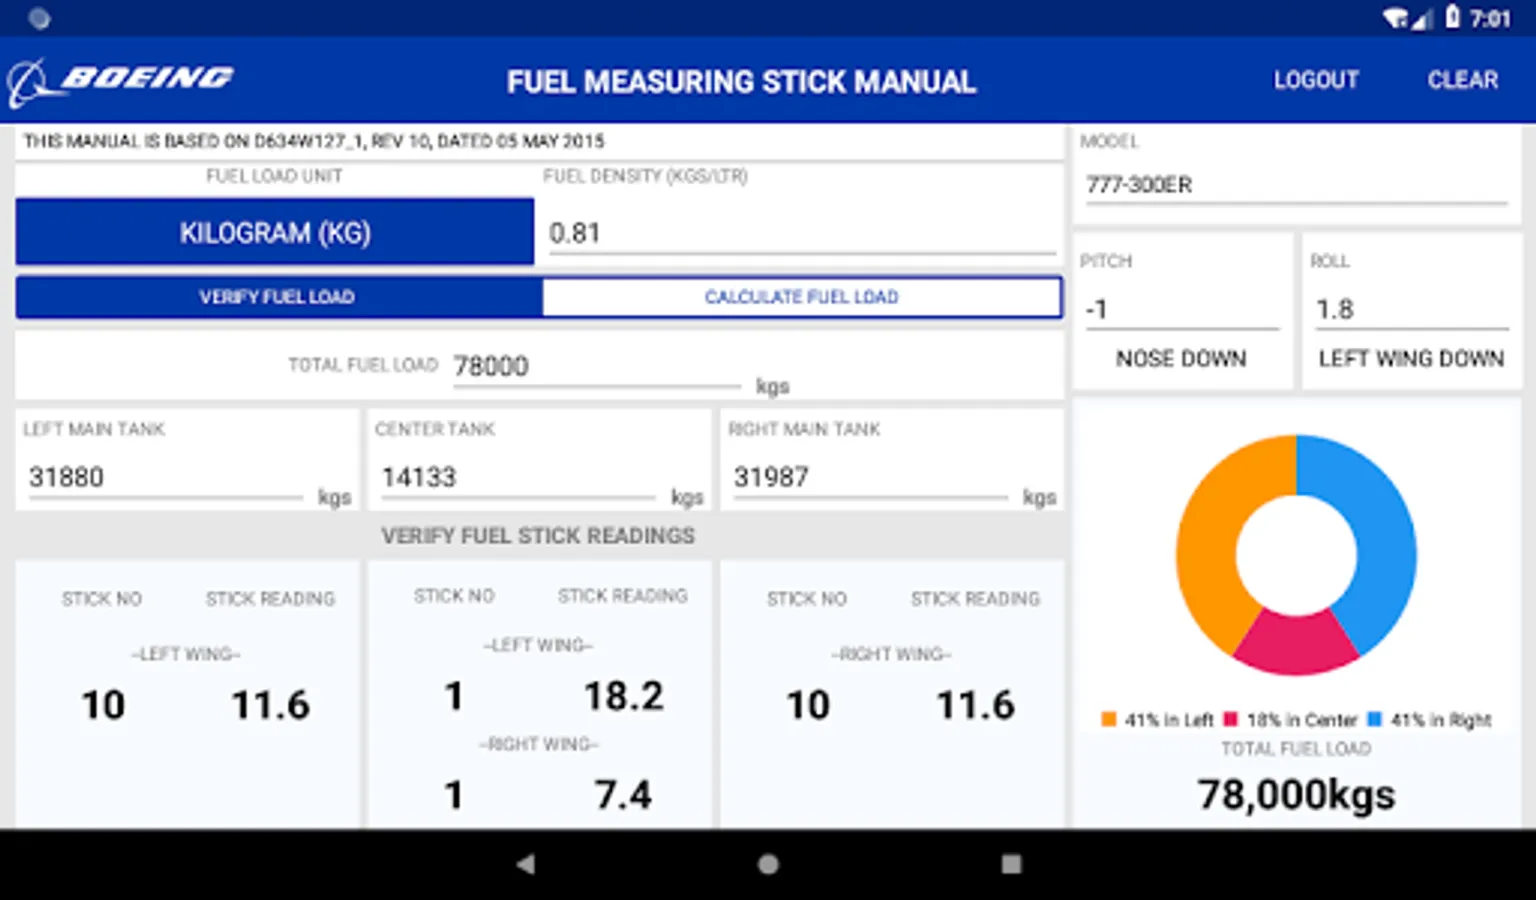Tap the notification dot in status bar
Image resolution: width=1536 pixels, height=900 pixels.
coord(39,18)
